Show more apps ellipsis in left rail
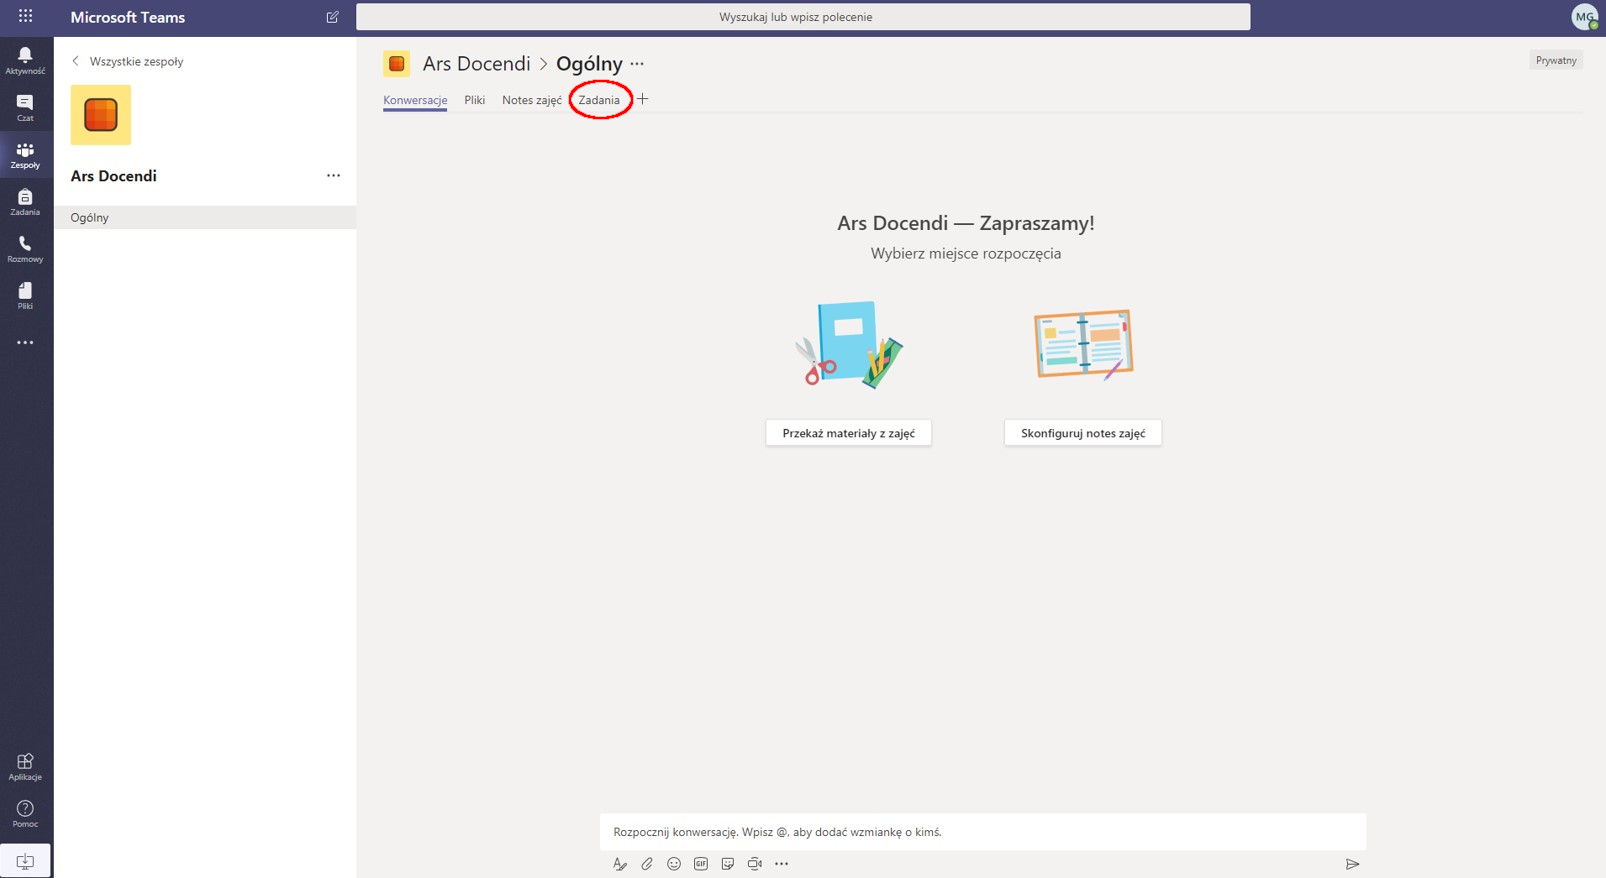 click(25, 342)
